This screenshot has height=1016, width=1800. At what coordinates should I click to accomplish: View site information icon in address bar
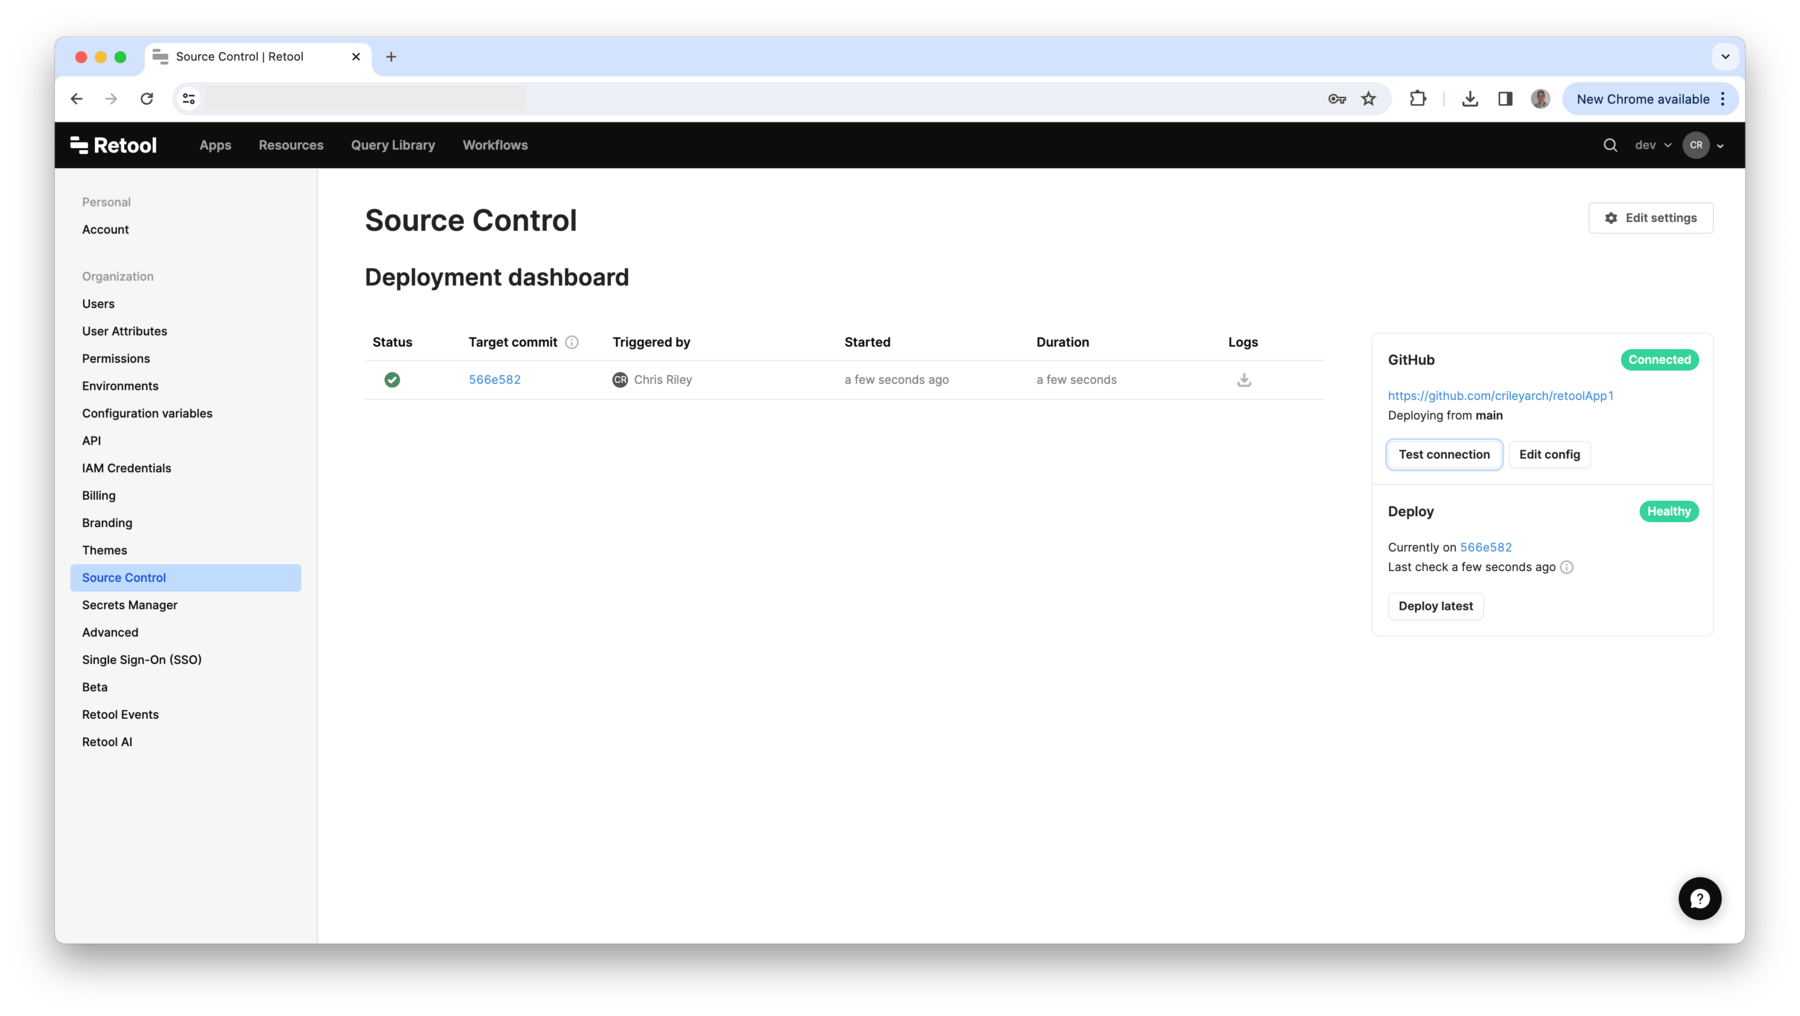pos(188,99)
